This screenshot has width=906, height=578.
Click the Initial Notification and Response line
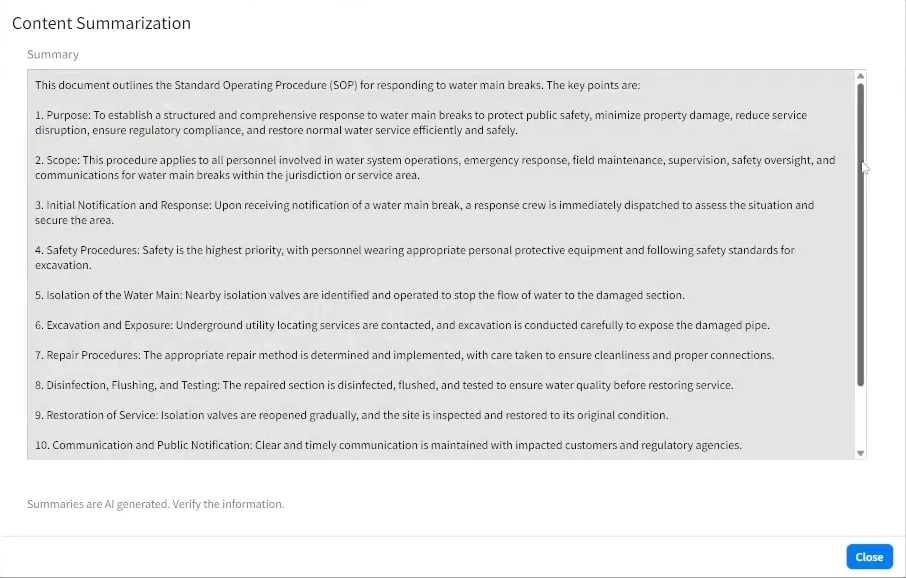425,212
